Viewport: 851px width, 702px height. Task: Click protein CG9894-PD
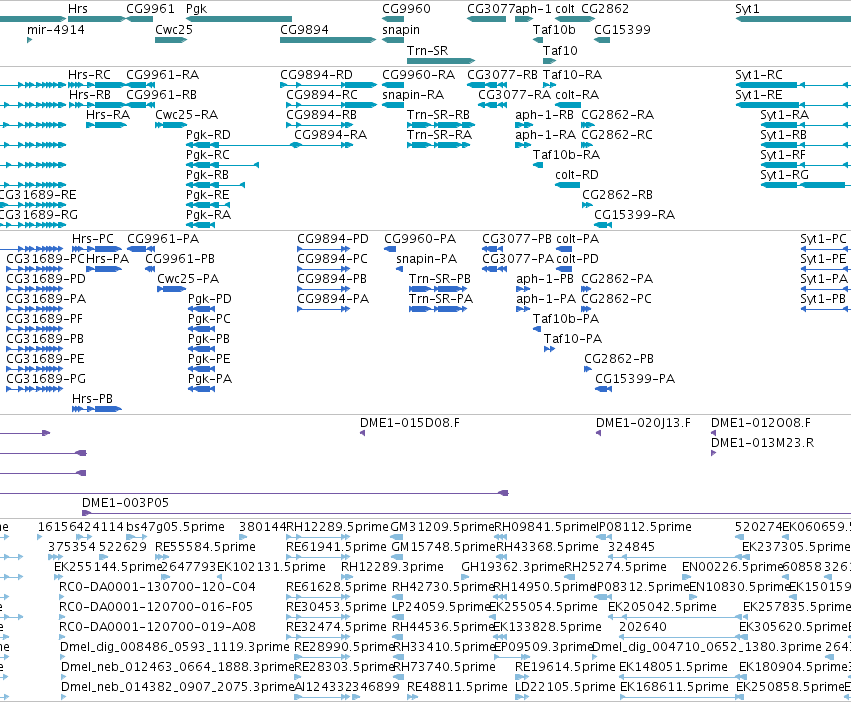pos(333,239)
